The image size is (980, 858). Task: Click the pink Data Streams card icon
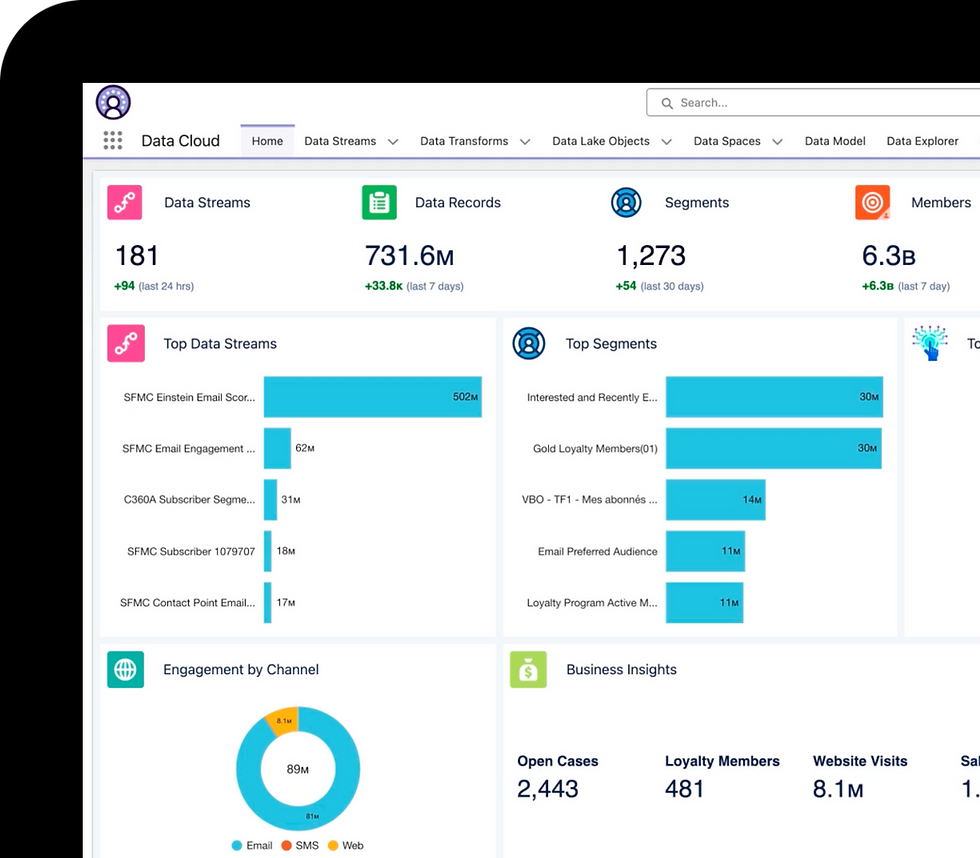click(124, 202)
